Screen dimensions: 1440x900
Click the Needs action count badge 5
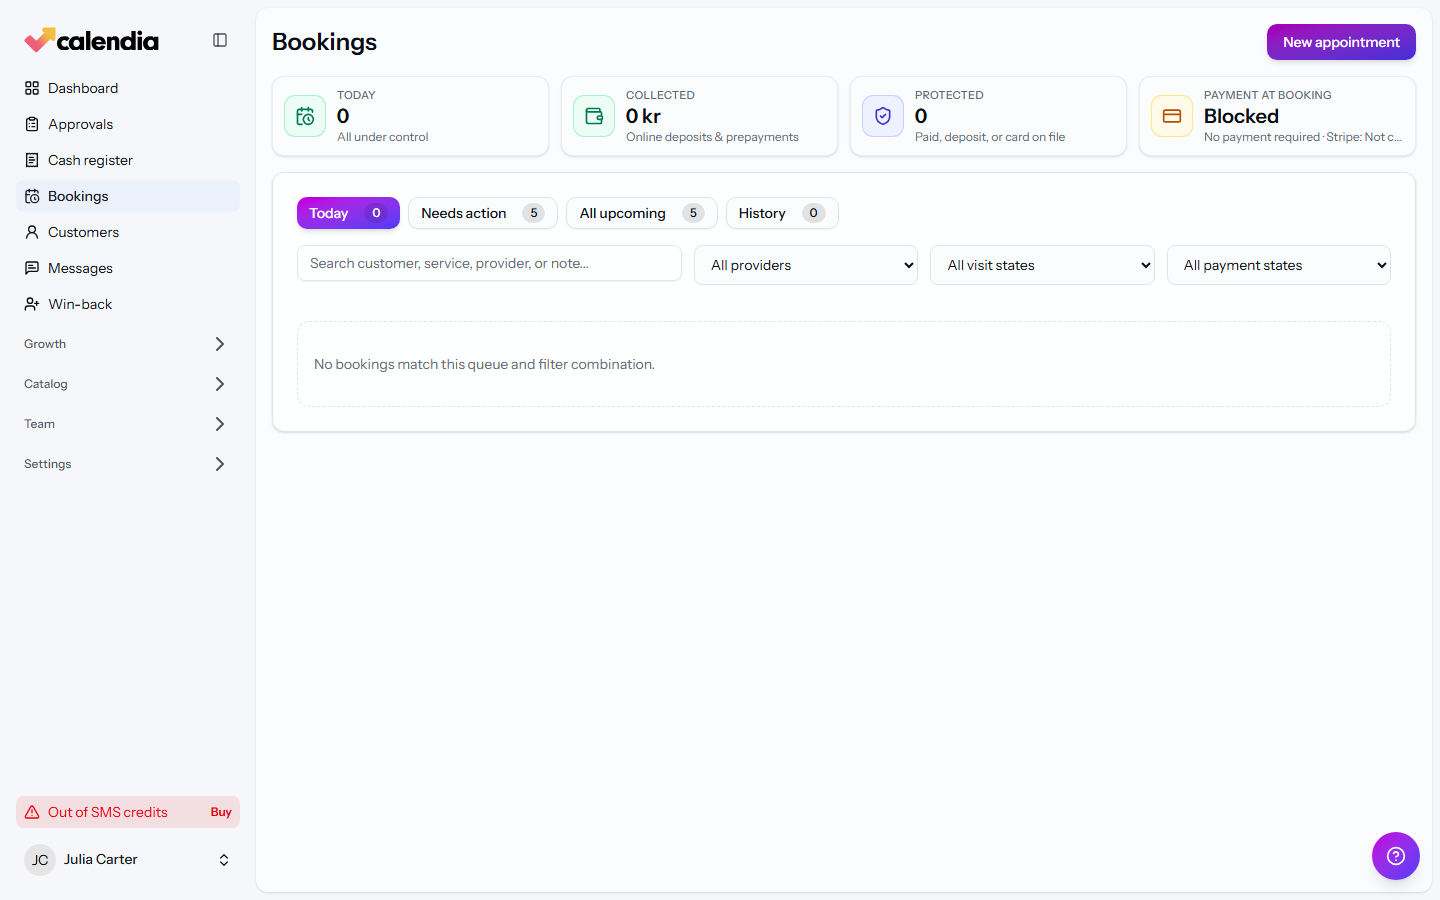pos(534,213)
